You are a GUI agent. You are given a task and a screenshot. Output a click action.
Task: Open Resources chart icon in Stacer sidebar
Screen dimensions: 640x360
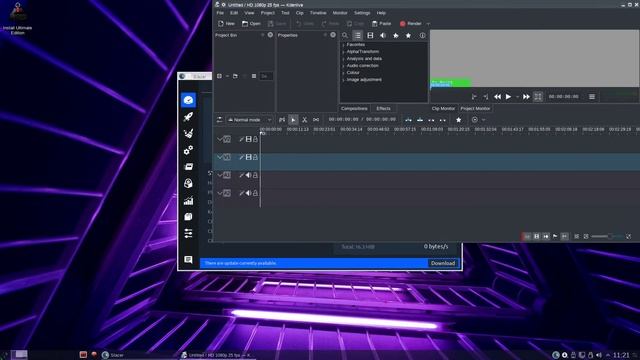pos(188,200)
